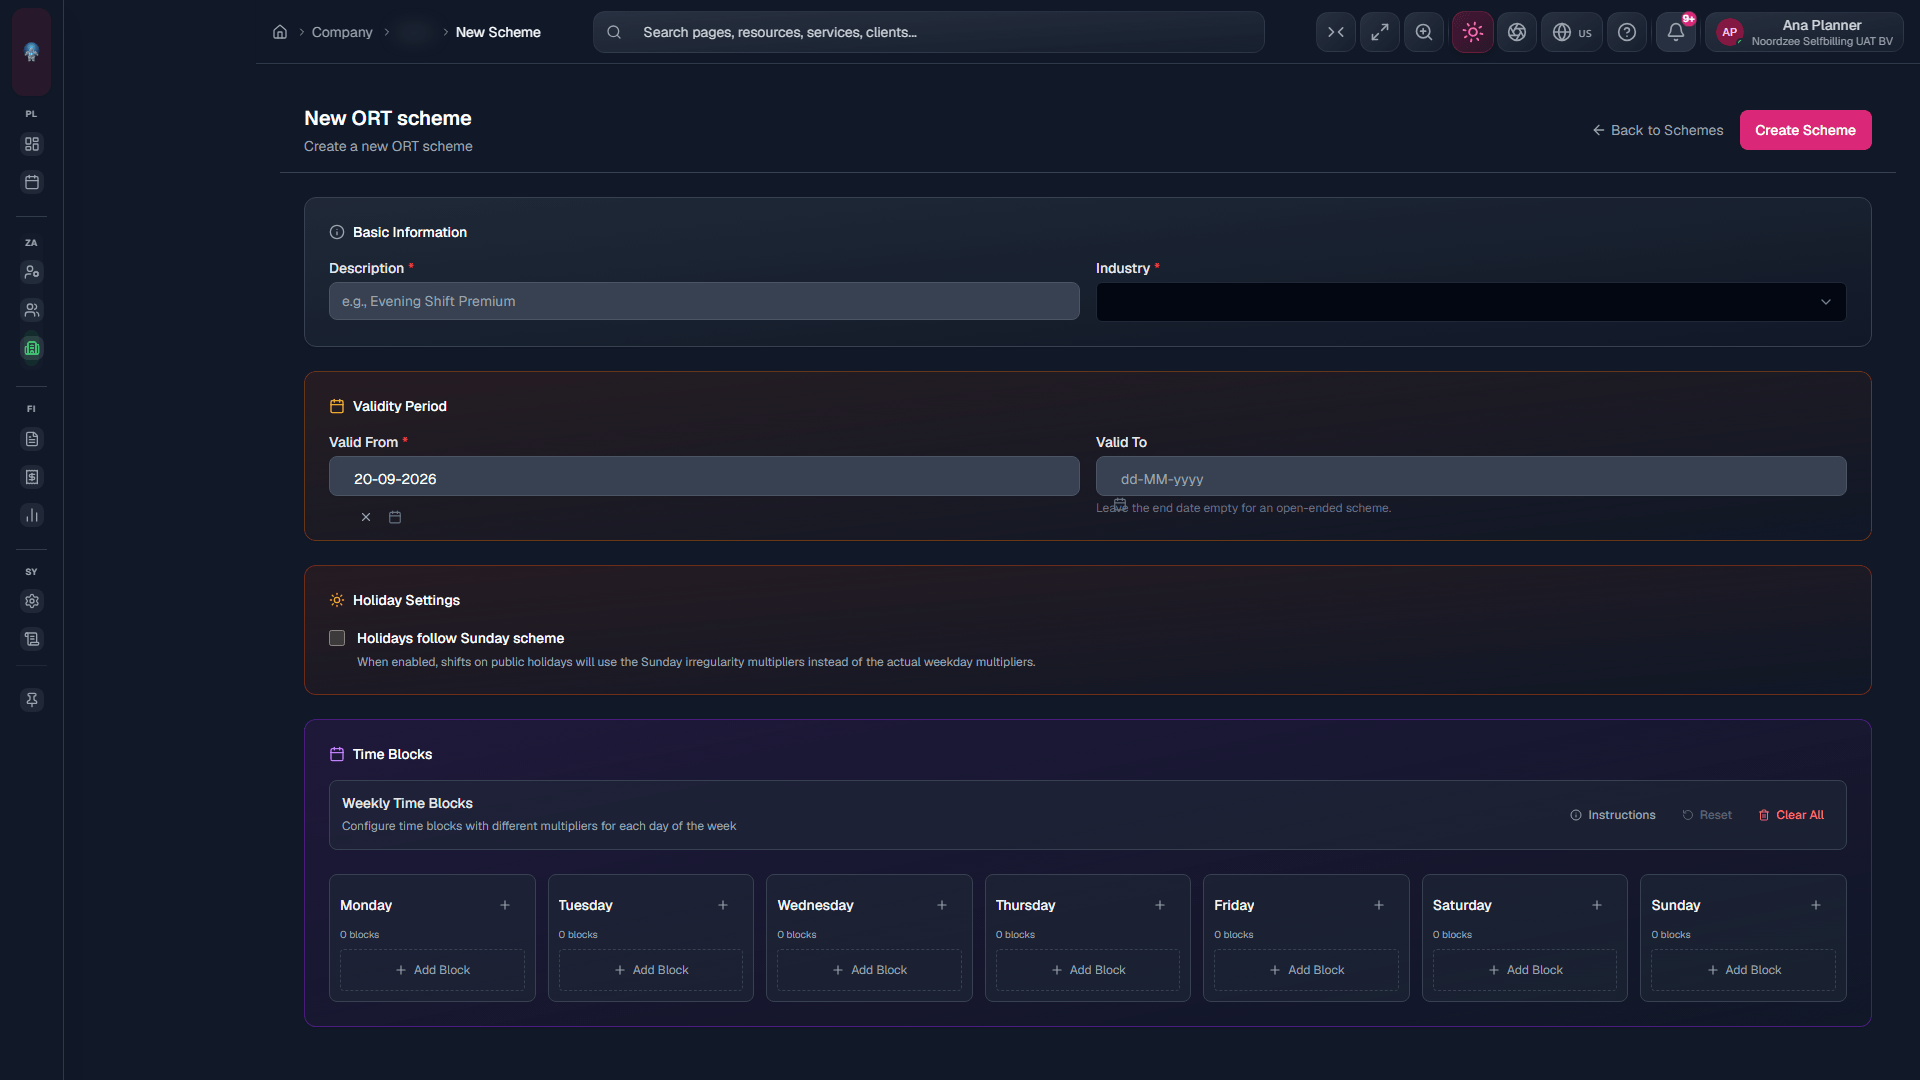Add Block under Saturday

tap(1525, 970)
